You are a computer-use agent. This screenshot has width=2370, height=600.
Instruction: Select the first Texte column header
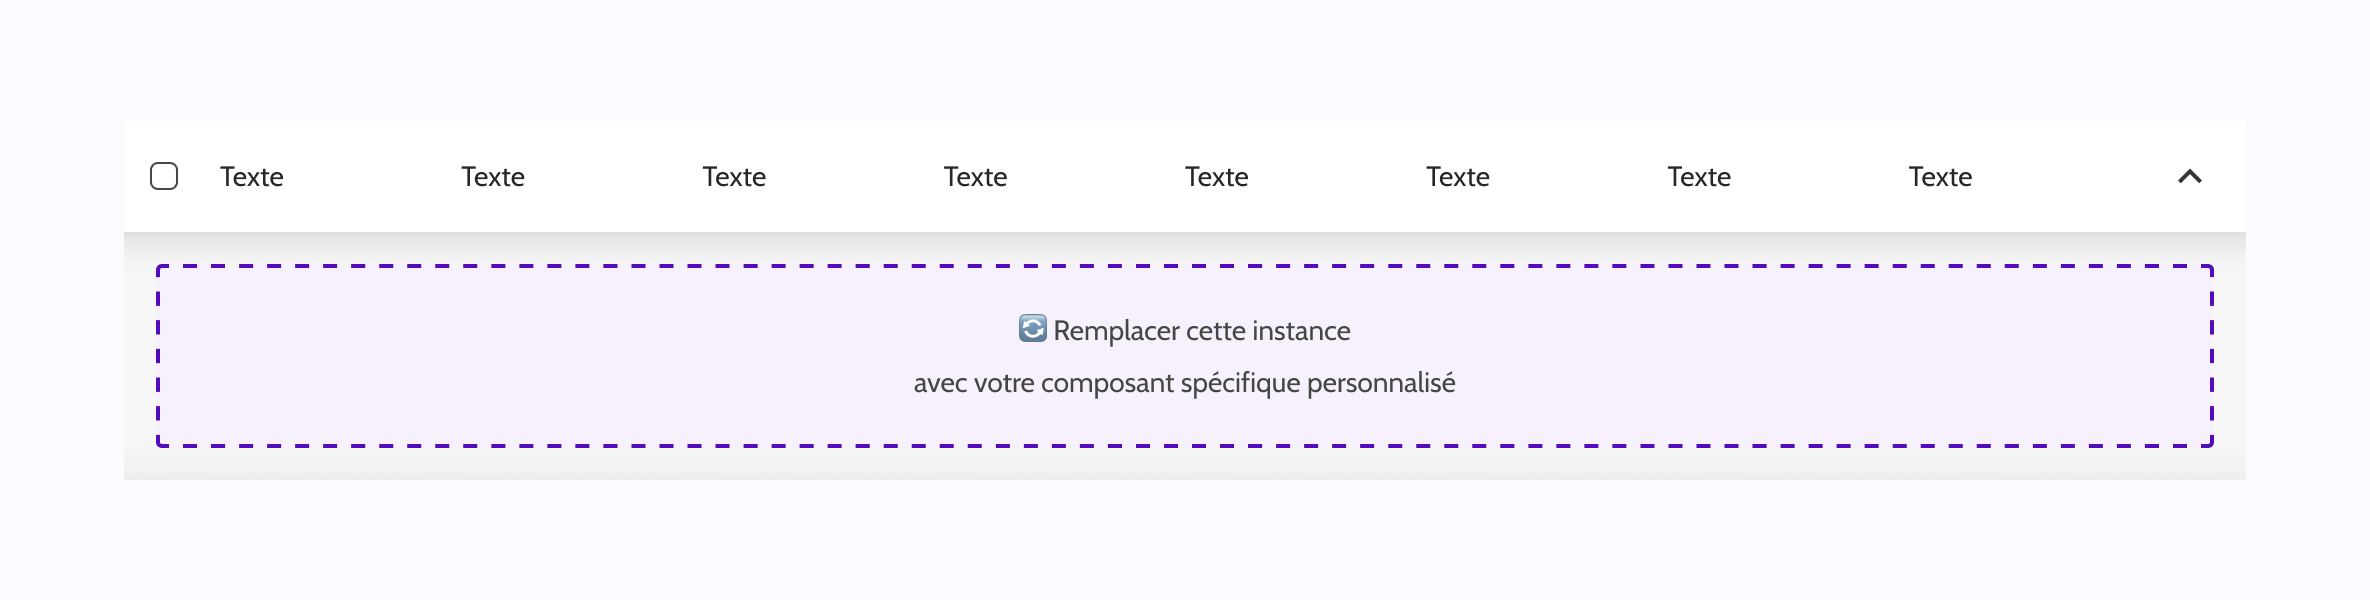click(250, 176)
